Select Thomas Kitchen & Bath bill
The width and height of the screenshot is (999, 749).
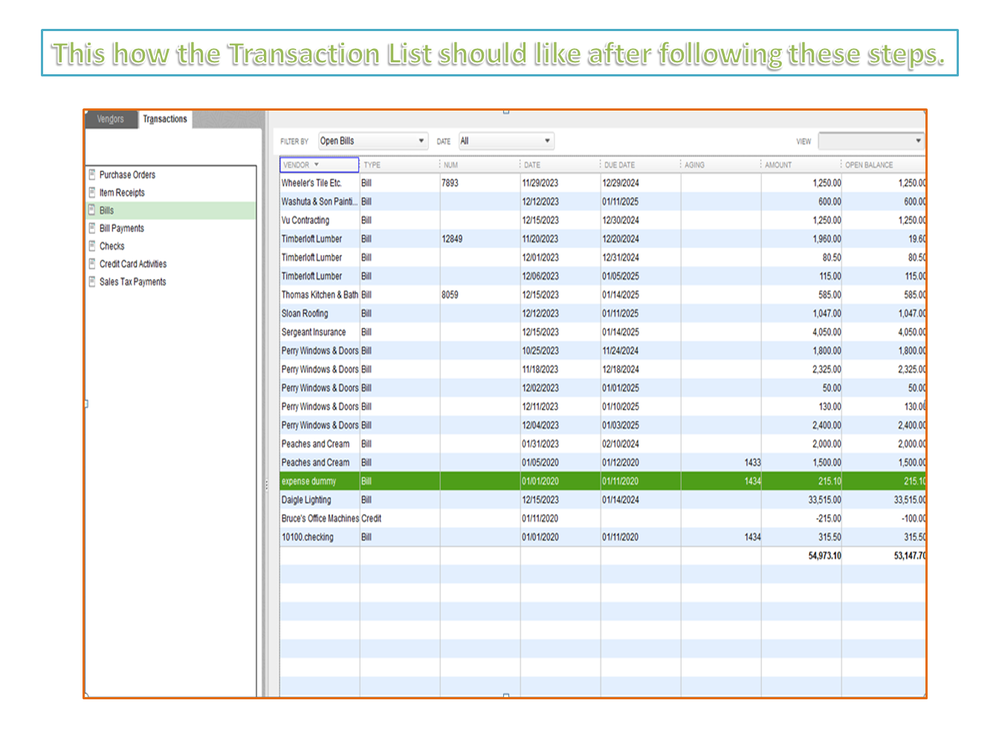point(603,295)
